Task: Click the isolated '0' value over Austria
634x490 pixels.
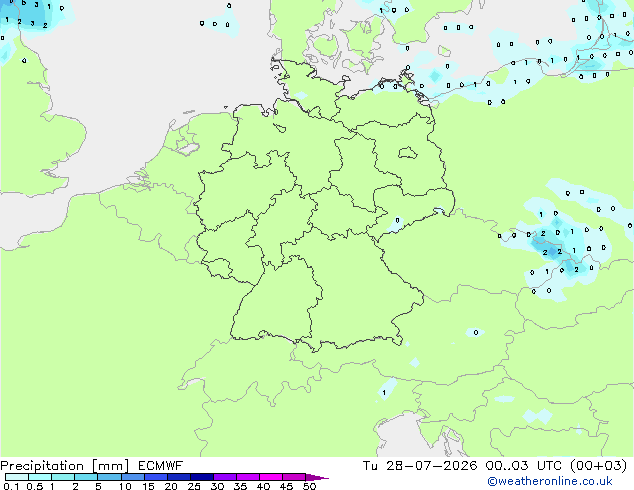Action: [476, 332]
